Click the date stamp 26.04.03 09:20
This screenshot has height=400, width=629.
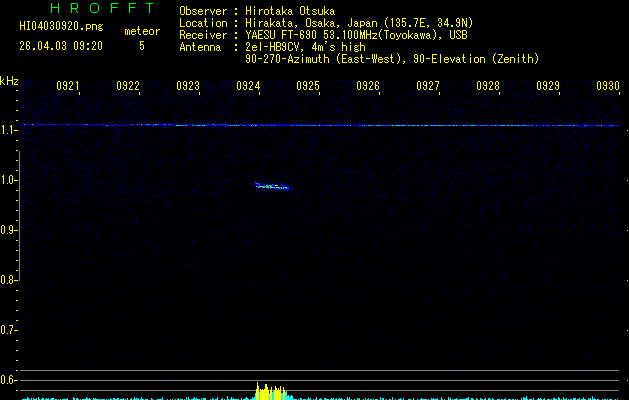[61, 46]
